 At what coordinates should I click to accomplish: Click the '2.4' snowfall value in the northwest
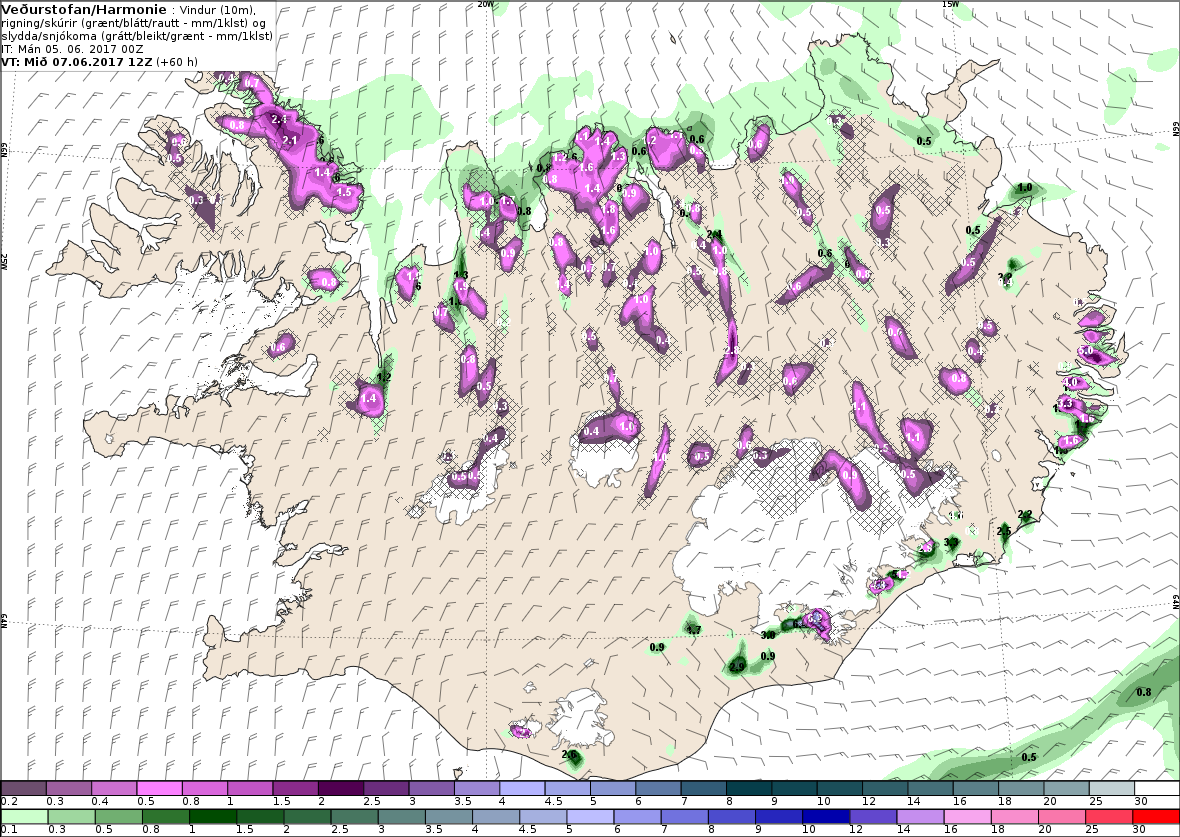point(278,119)
